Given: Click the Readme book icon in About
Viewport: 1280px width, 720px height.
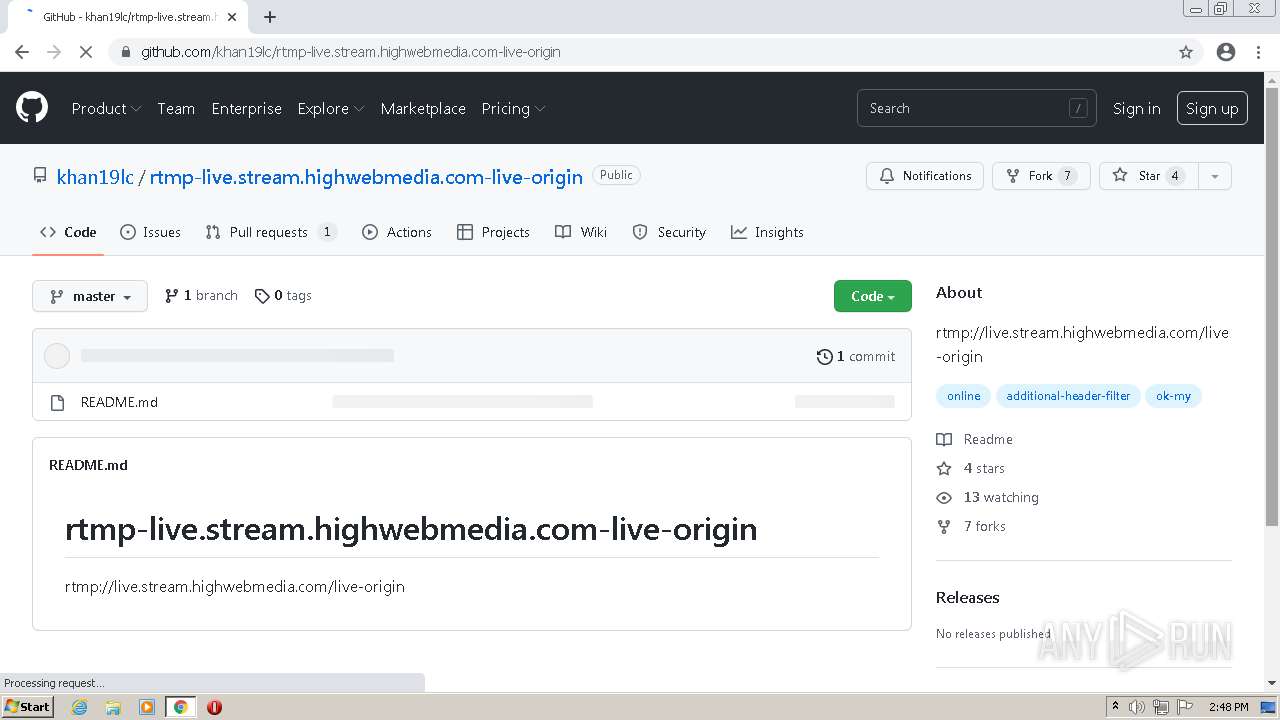Looking at the screenshot, I should click(944, 439).
